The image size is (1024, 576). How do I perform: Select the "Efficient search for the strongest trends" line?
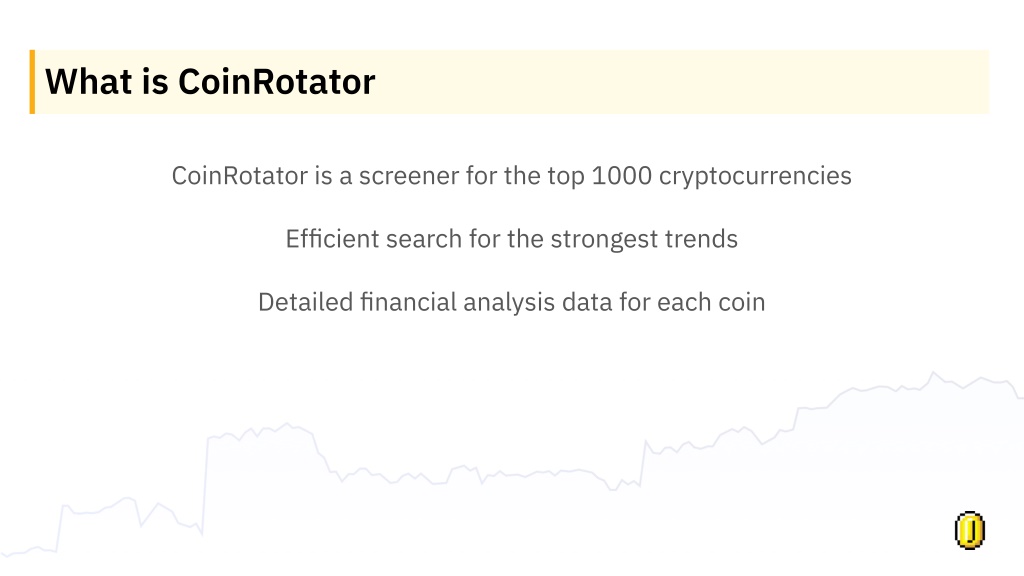[511, 239]
